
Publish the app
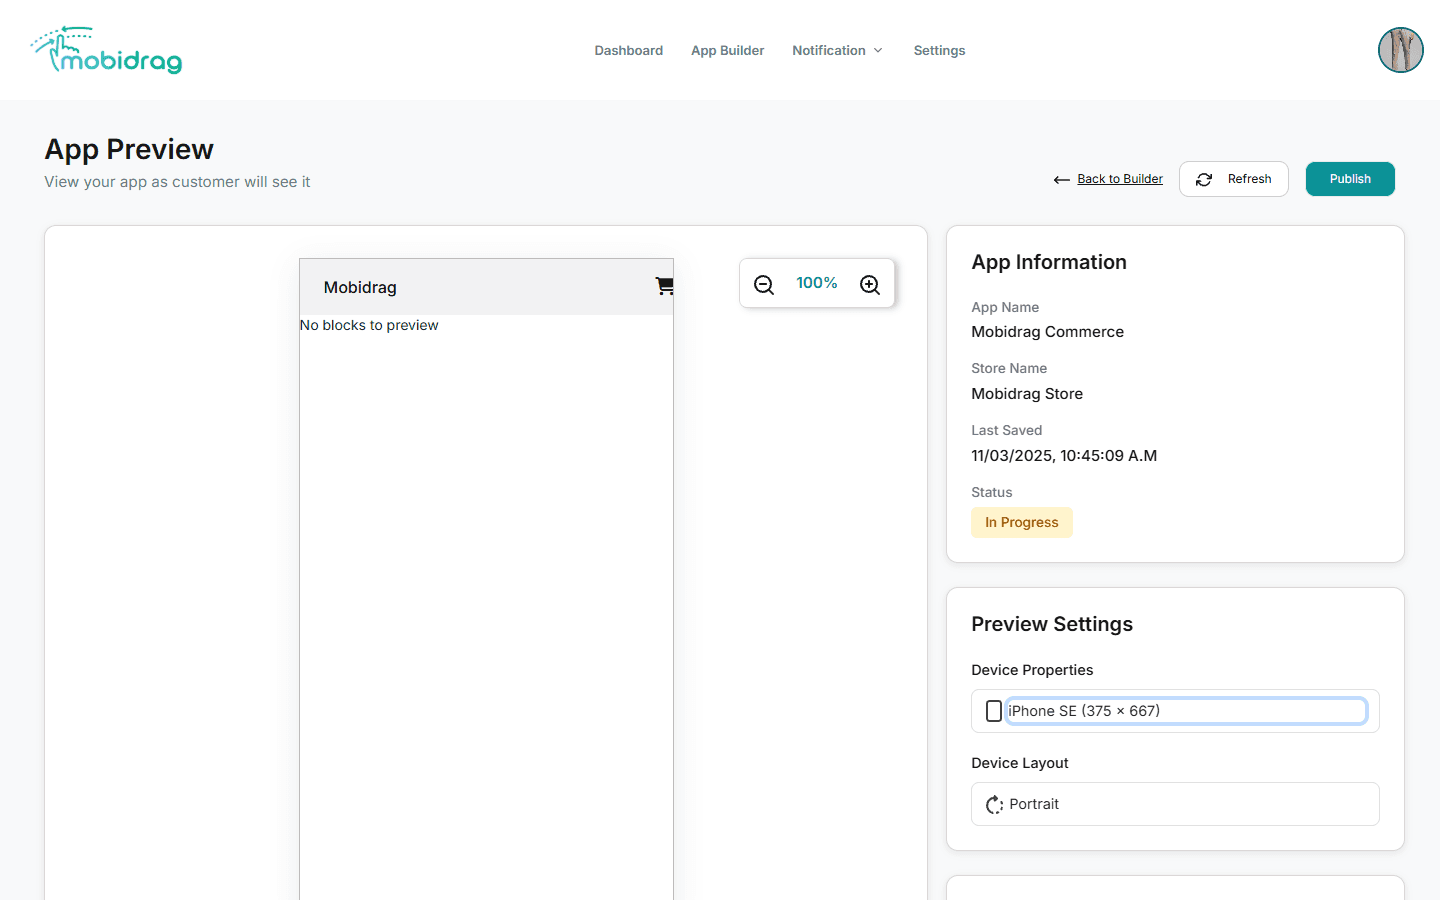tap(1349, 179)
